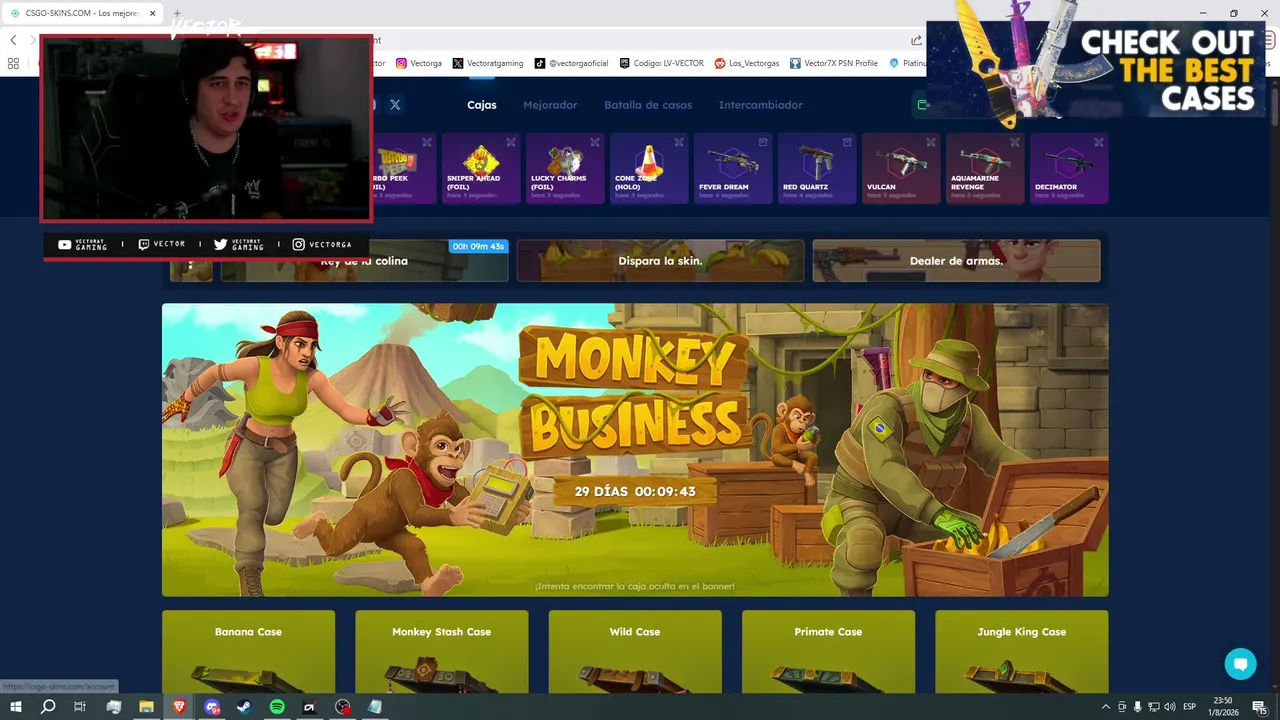Image resolution: width=1280 pixels, height=720 pixels.
Task: Launch File Explorer from the taskbar
Action: tap(146, 707)
